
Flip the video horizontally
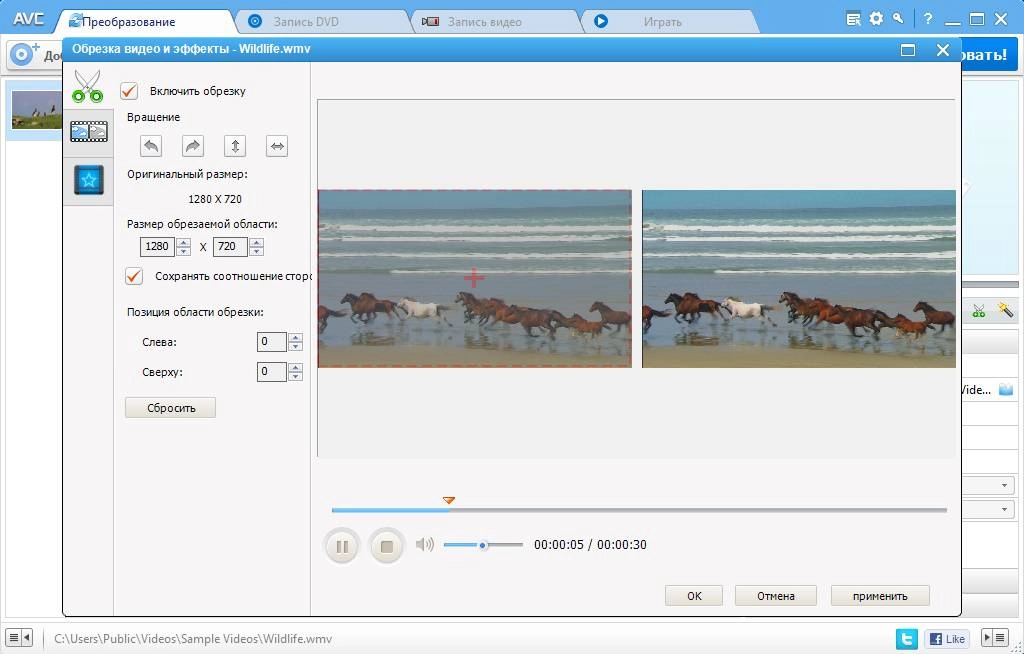tap(277, 146)
